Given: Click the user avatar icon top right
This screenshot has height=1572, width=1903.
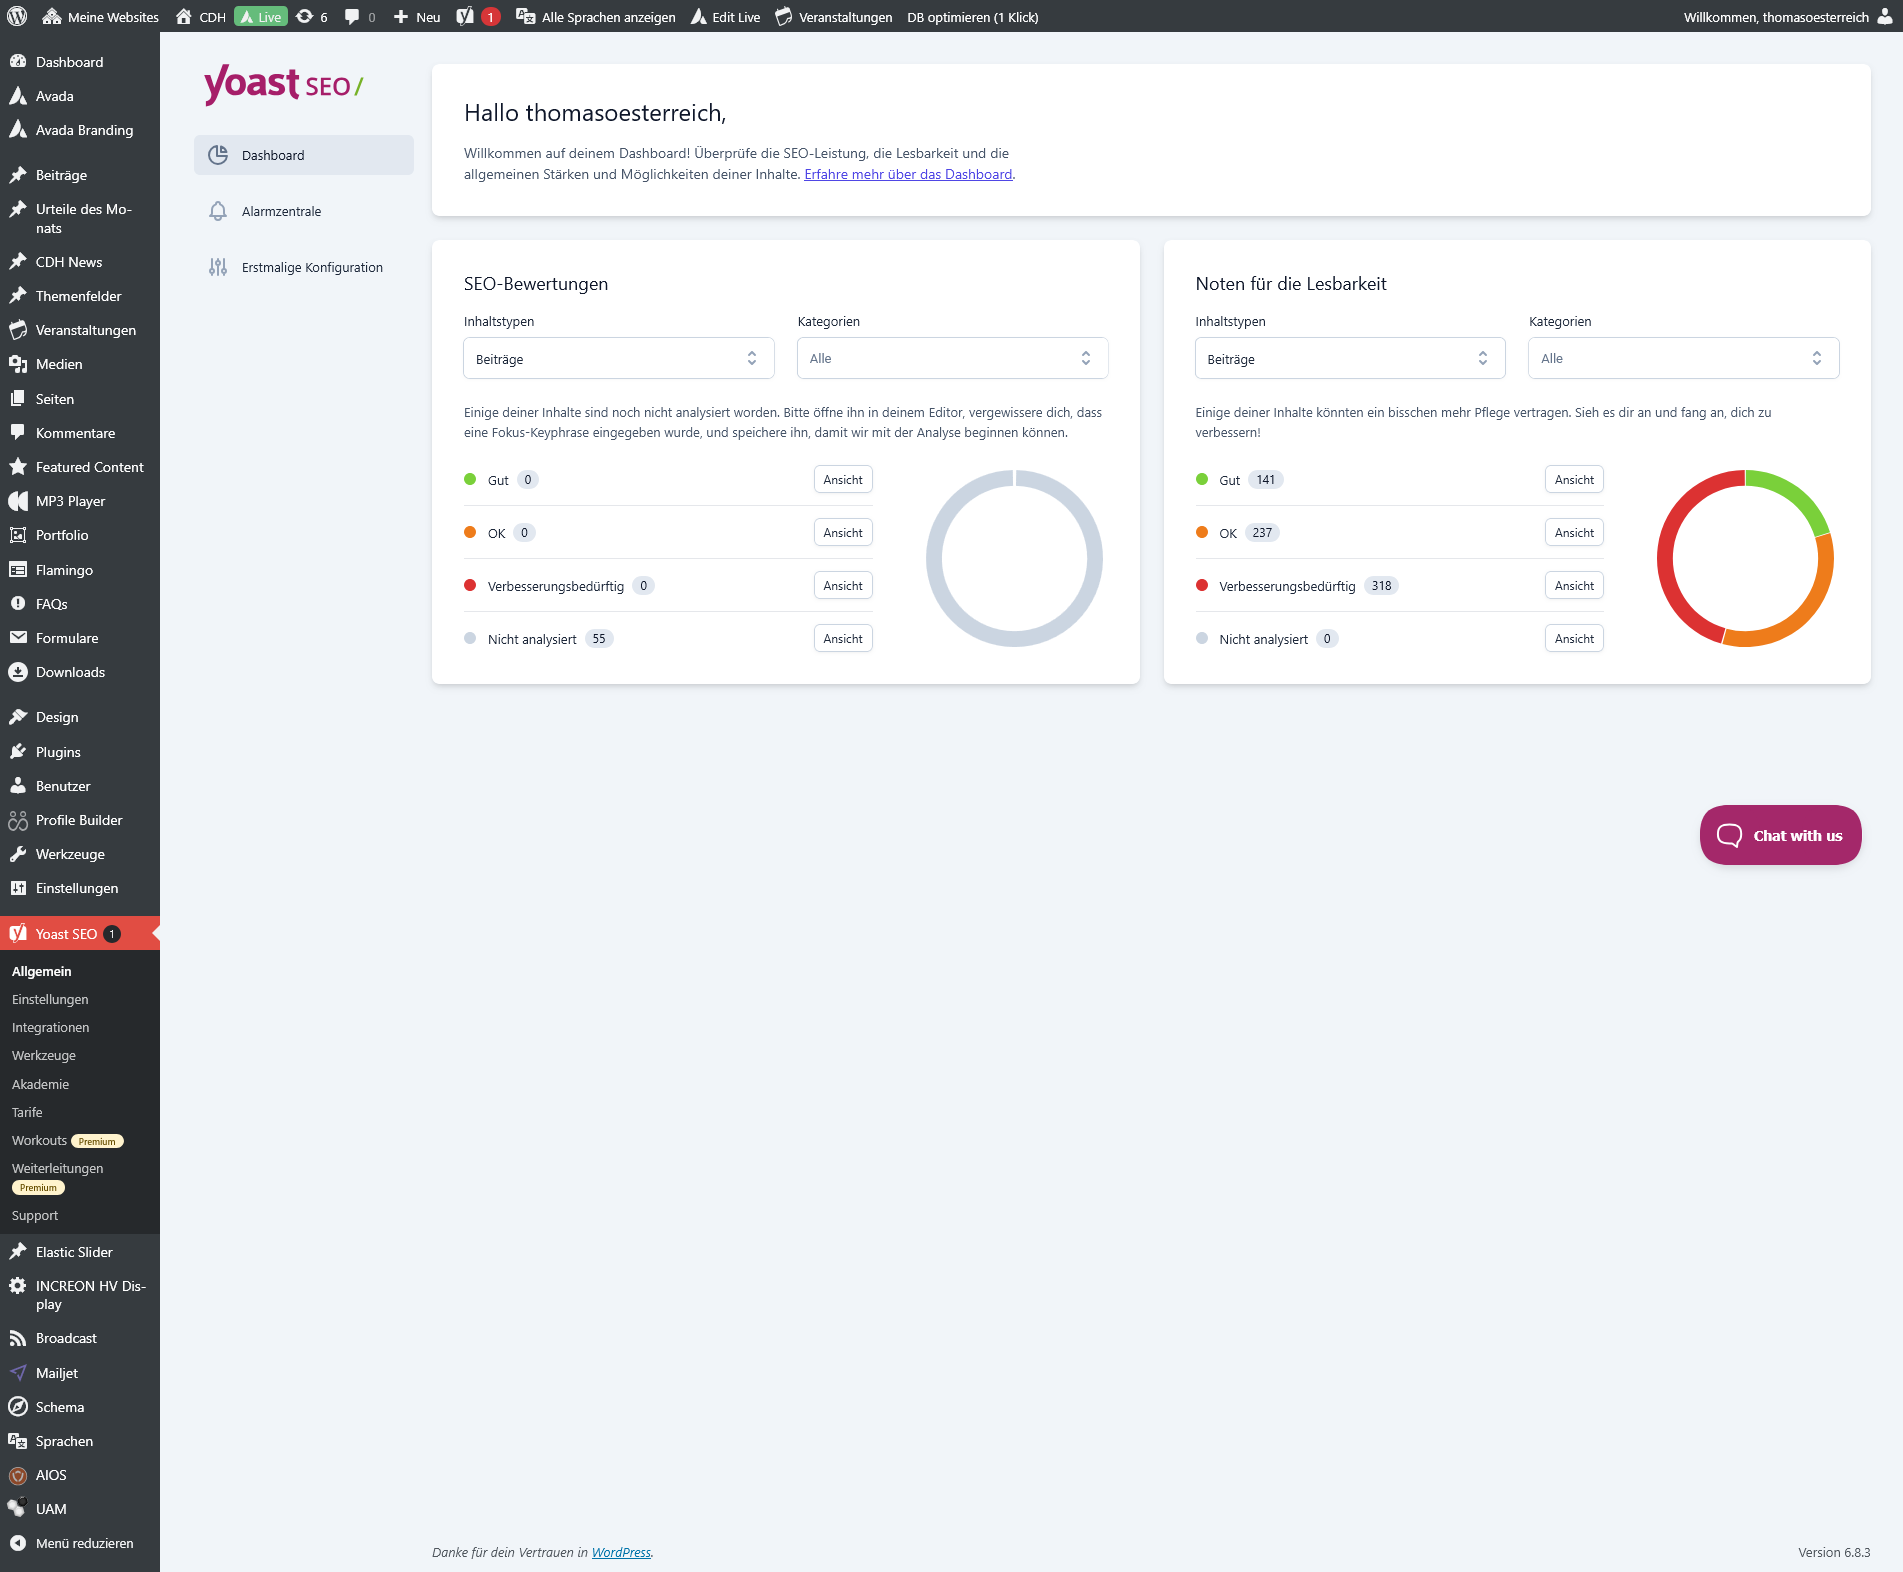Looking at the screenshot, I should tap(1885, 16).
